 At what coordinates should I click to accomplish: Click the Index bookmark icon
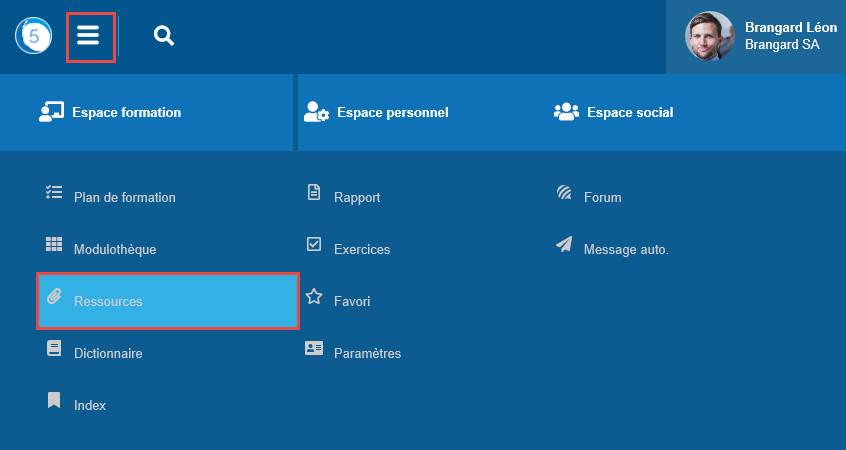pyautogui.click(x=54, y=401)
